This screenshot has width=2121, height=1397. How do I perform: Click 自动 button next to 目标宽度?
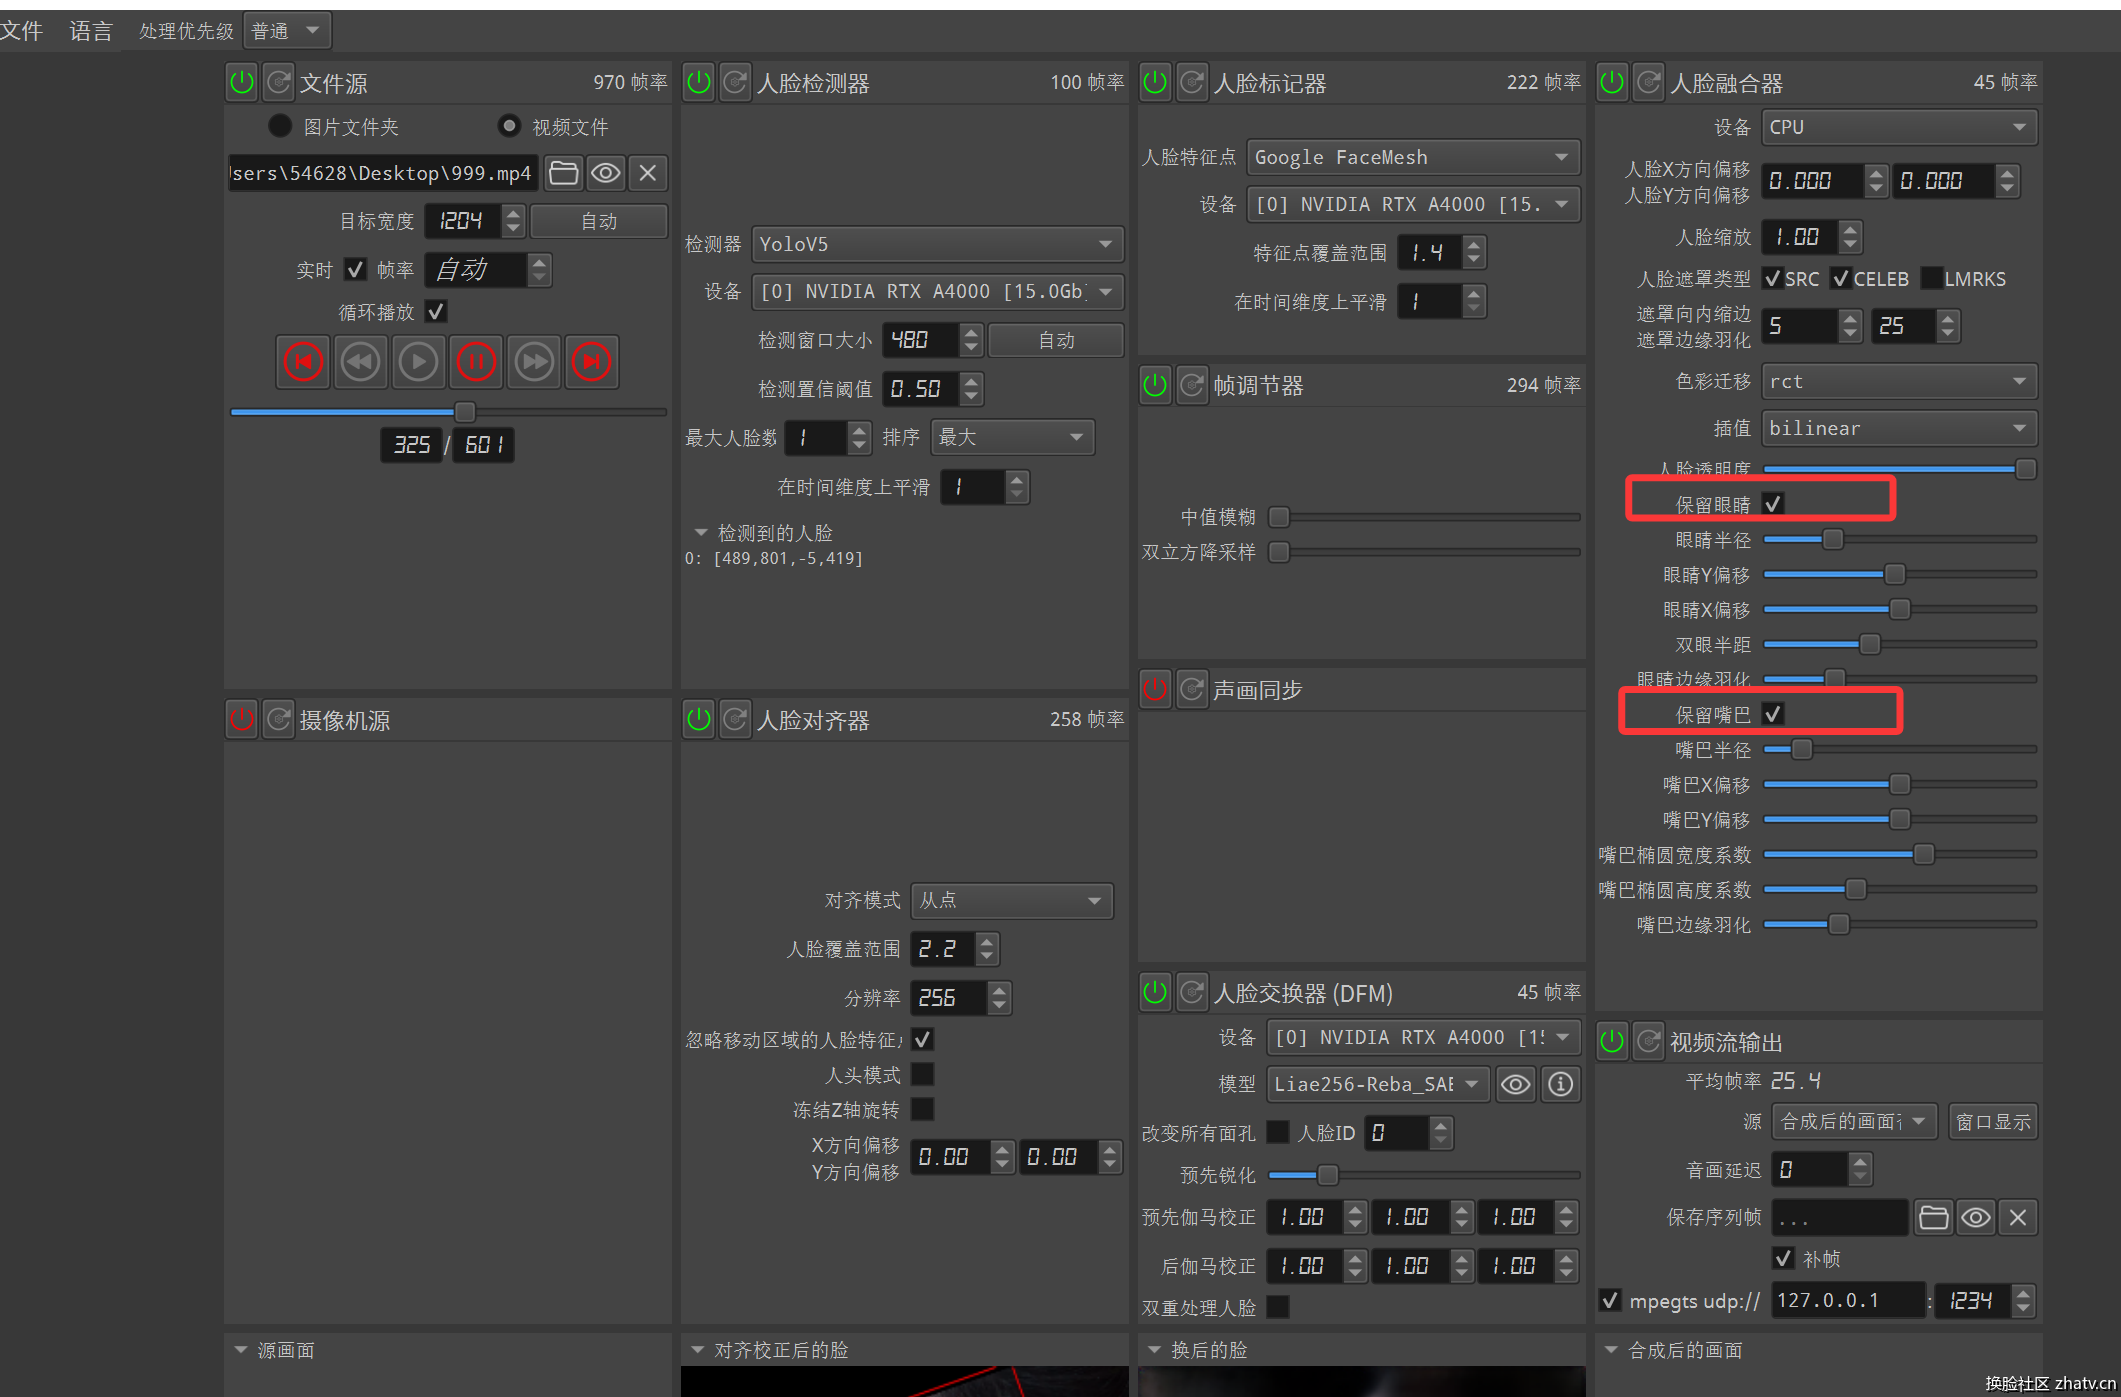coord(598,221)
